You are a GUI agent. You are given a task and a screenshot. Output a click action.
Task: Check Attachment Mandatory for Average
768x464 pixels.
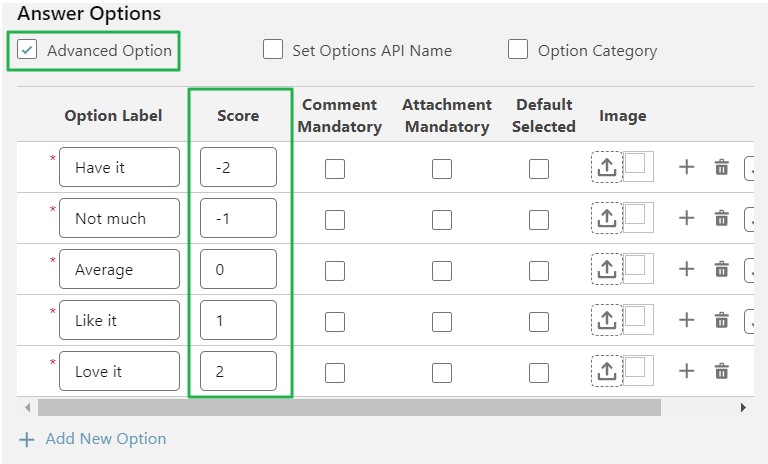point(442,271)
